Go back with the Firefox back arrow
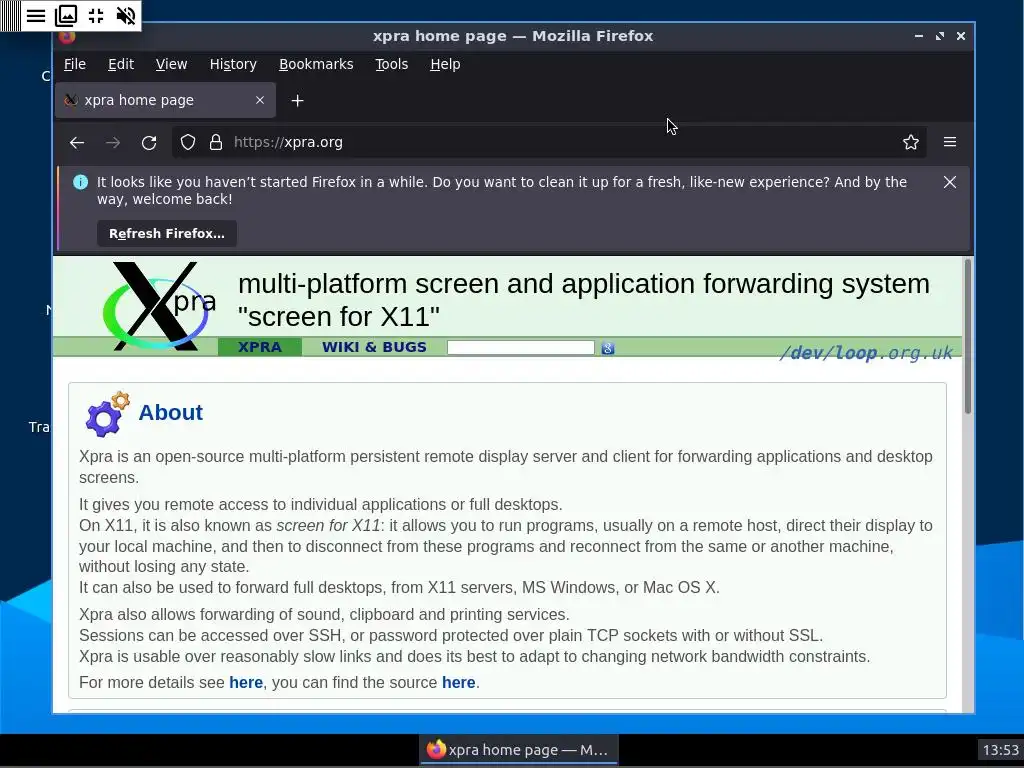The width and height of the screenshot is (1024, 768). [x=77, y=142]
